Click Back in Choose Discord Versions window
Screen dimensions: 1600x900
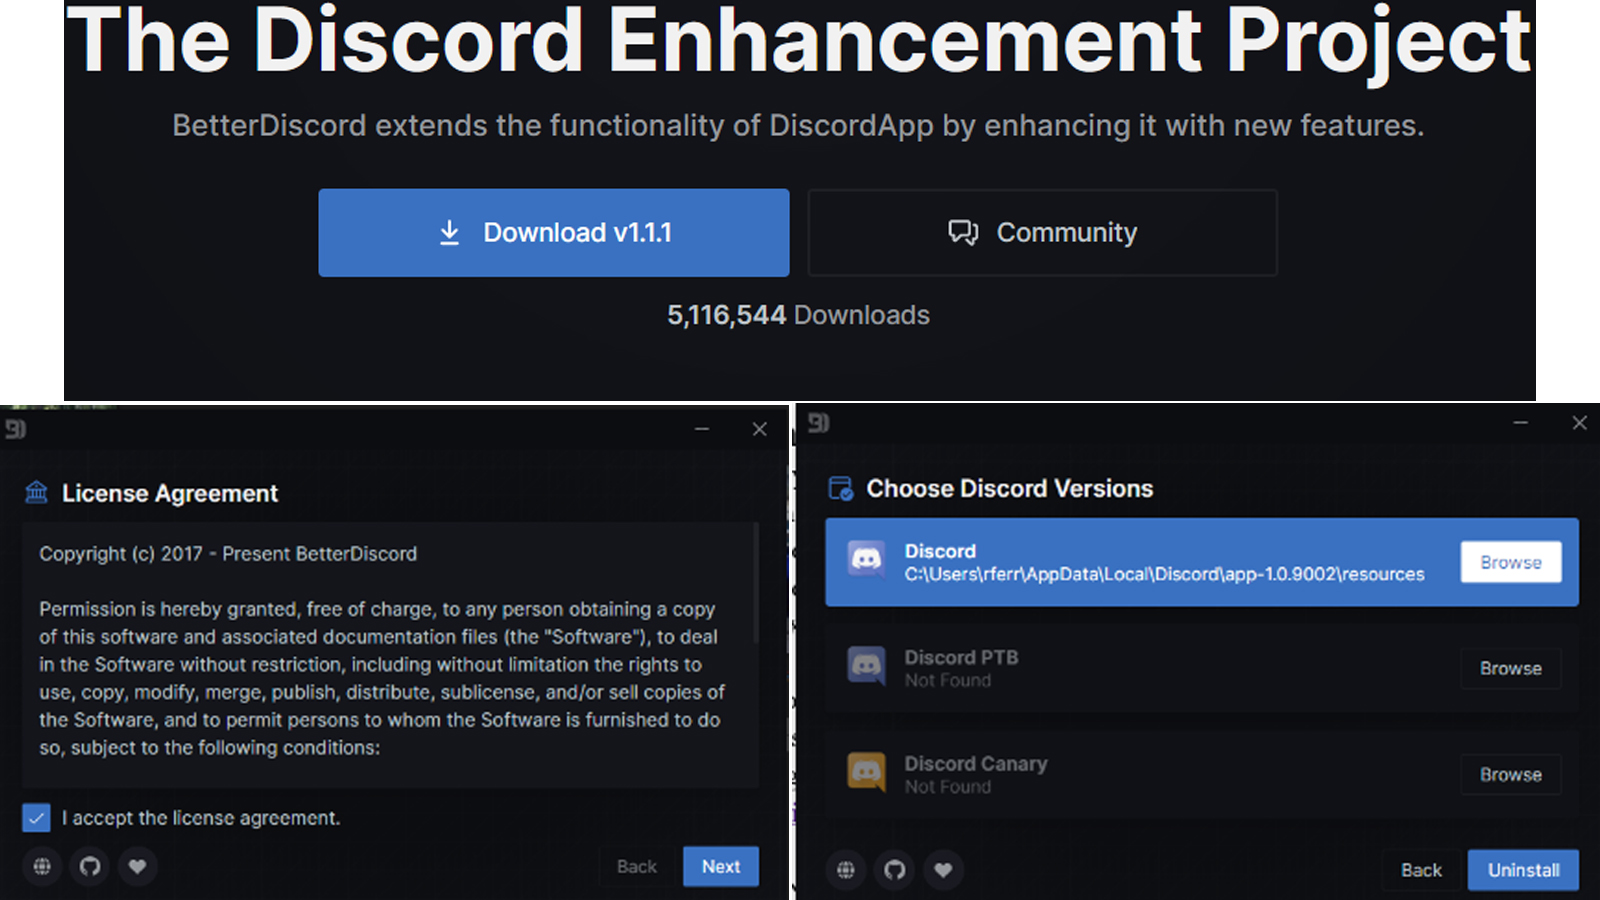[x=1421, y=870]
